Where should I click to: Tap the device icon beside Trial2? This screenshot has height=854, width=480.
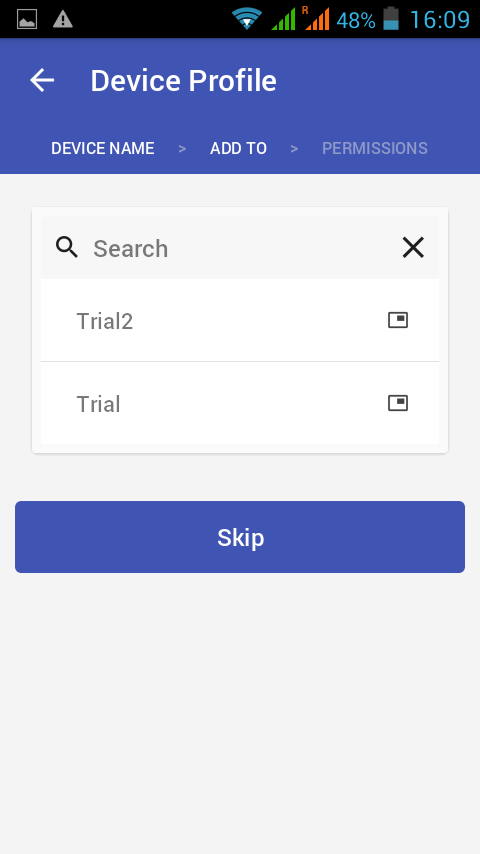pos(398,320)
